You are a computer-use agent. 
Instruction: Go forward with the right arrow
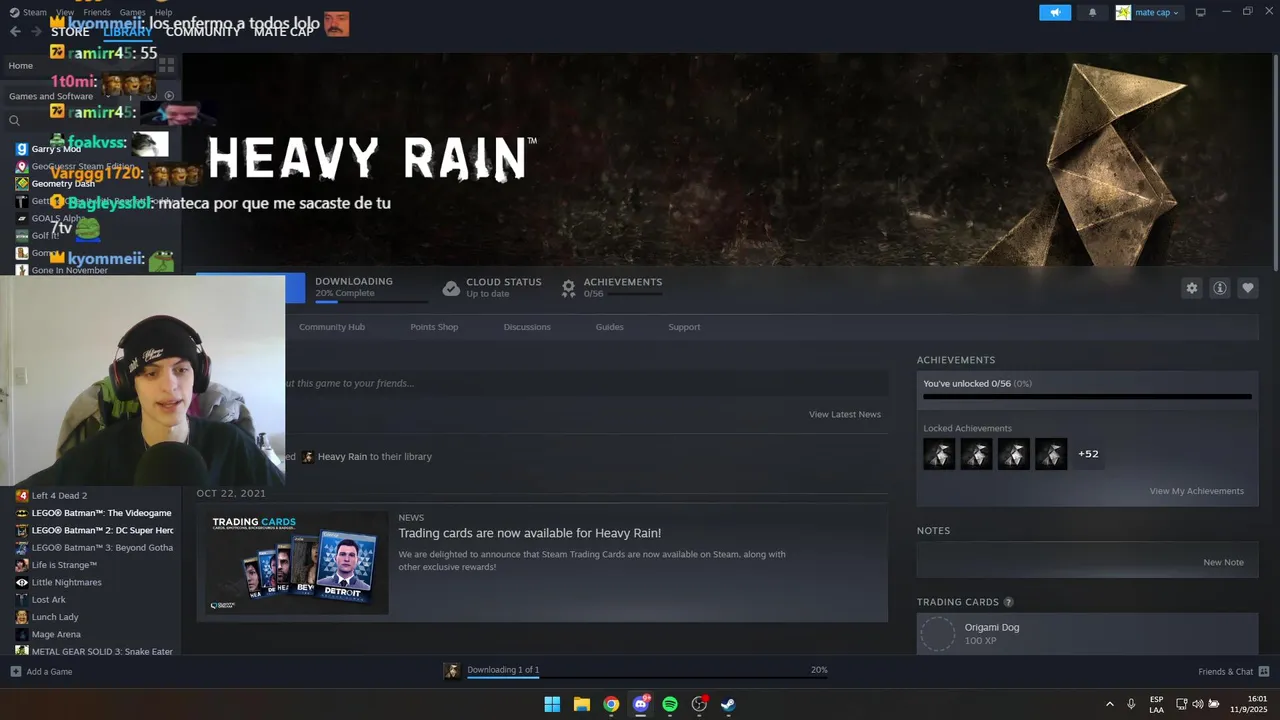36,31
